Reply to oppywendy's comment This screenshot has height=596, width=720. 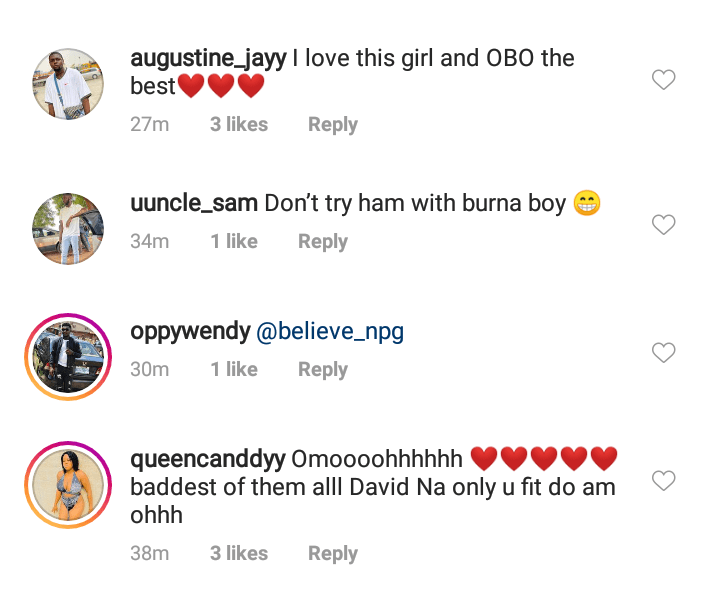(x=323, y=370)
